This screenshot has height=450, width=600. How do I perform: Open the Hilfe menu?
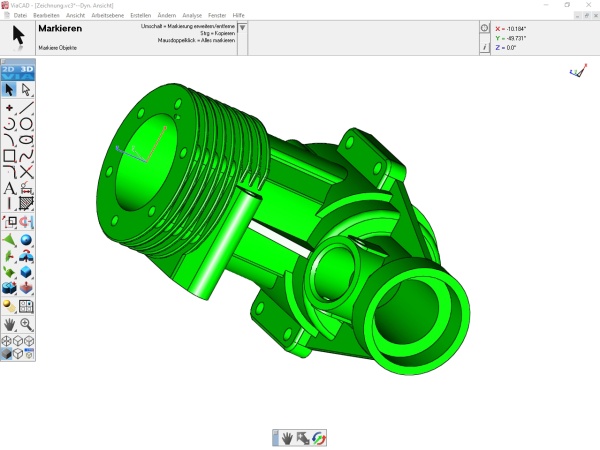[238, 15]
